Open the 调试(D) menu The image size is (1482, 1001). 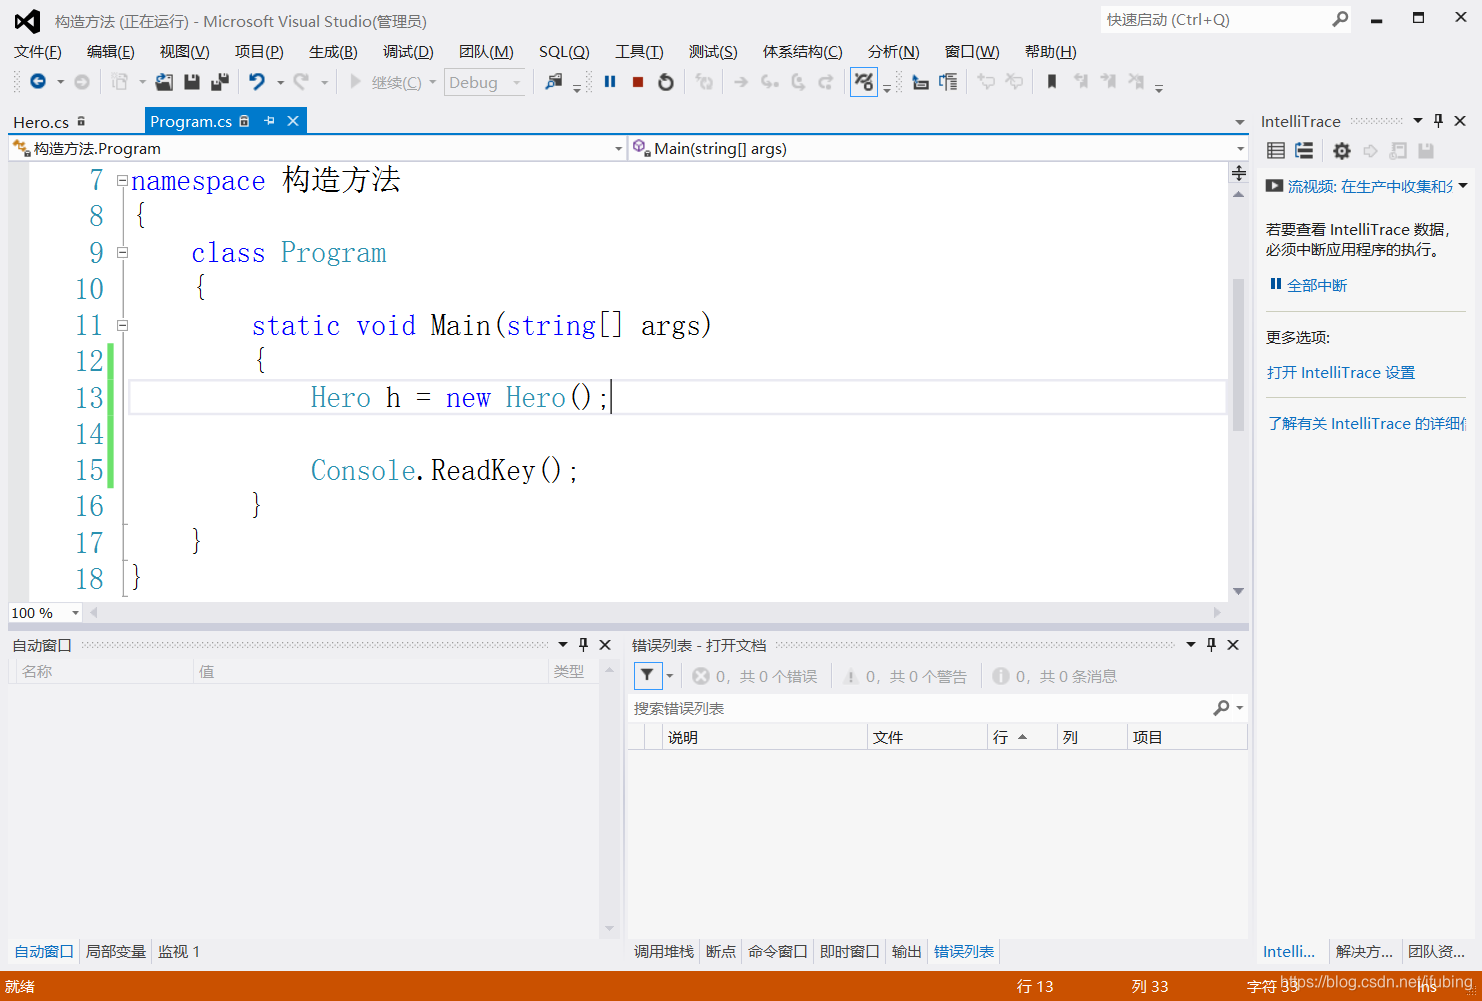(408, 52)
